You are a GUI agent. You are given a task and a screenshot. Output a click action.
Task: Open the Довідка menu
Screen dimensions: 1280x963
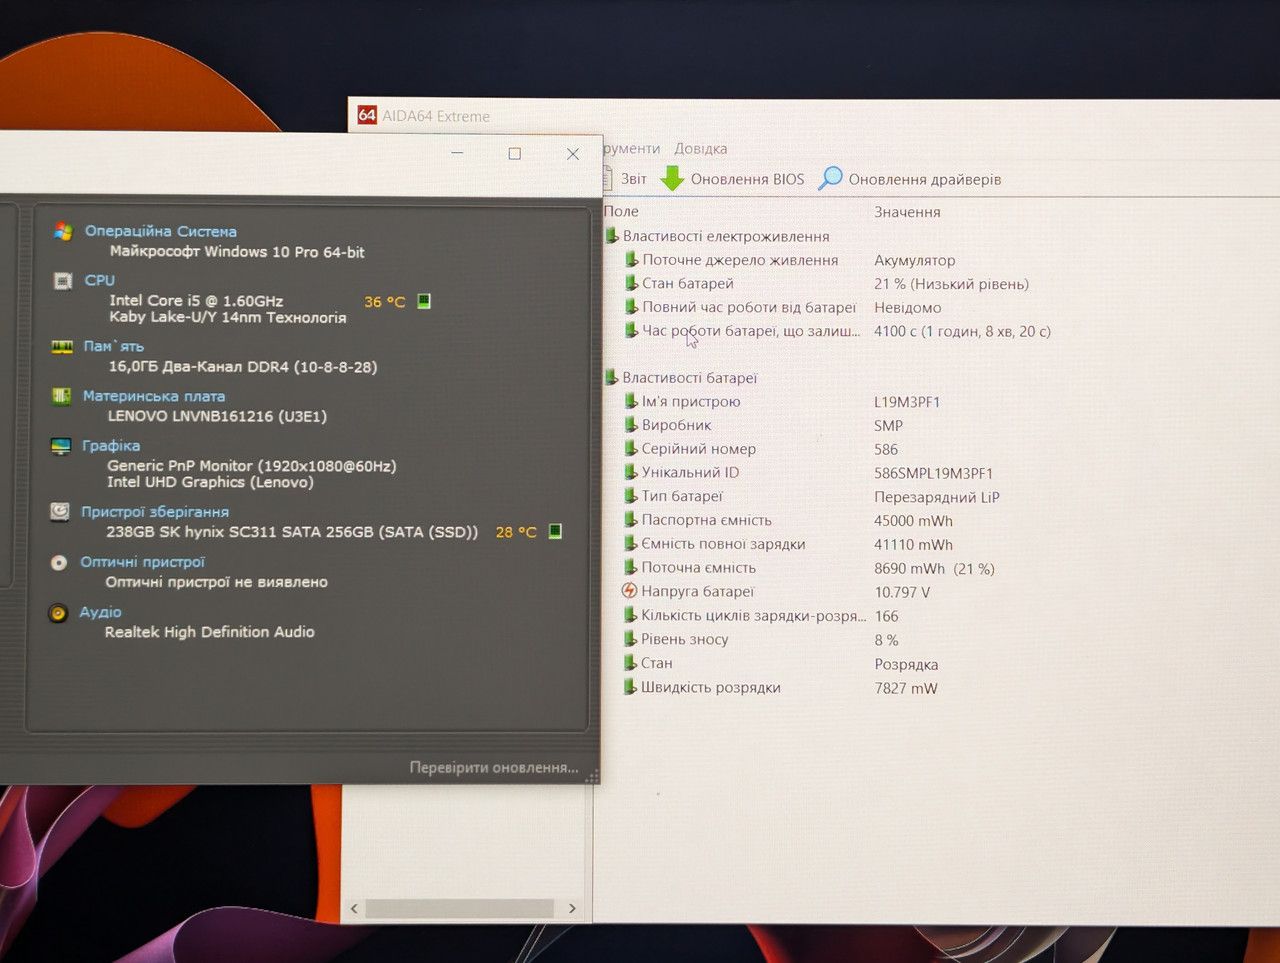700,149
